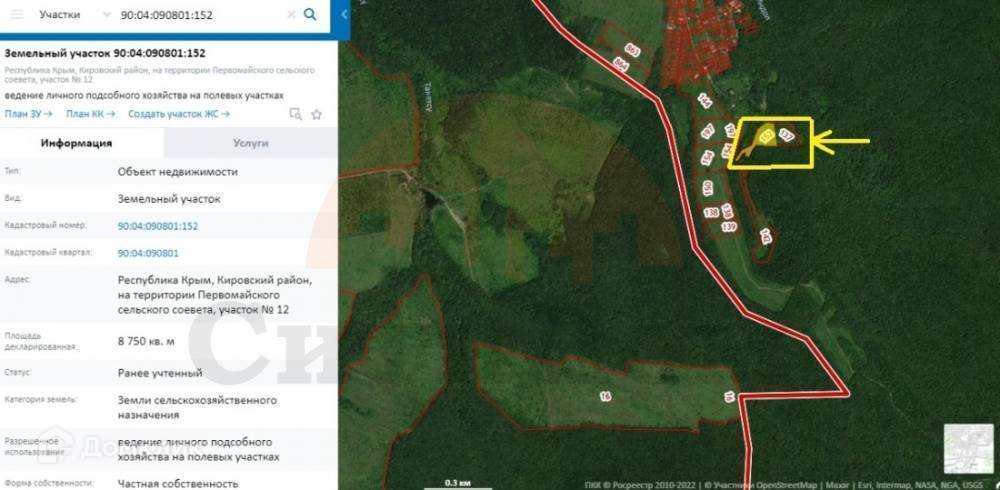The width and height of the screenshot is (1000, 490).
Task: Clear the search field with the X
Action: [x=291, y=15]
